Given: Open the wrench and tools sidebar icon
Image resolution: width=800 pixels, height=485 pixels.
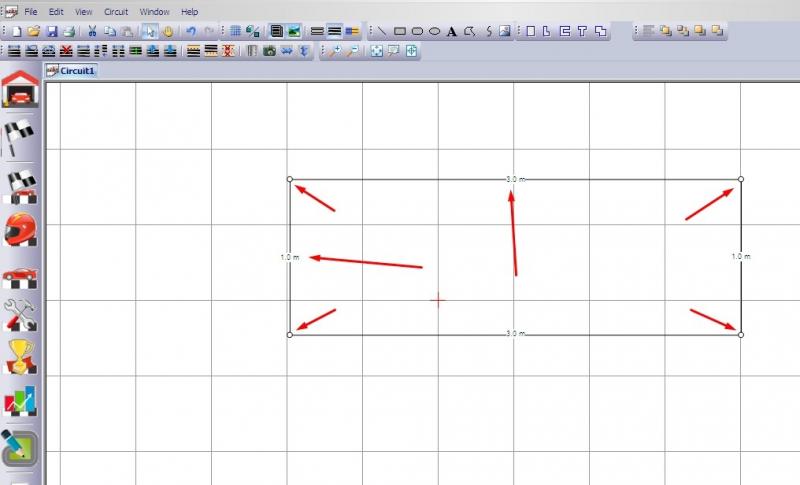Looking at the screenshot, I should [x=20, y=315].
